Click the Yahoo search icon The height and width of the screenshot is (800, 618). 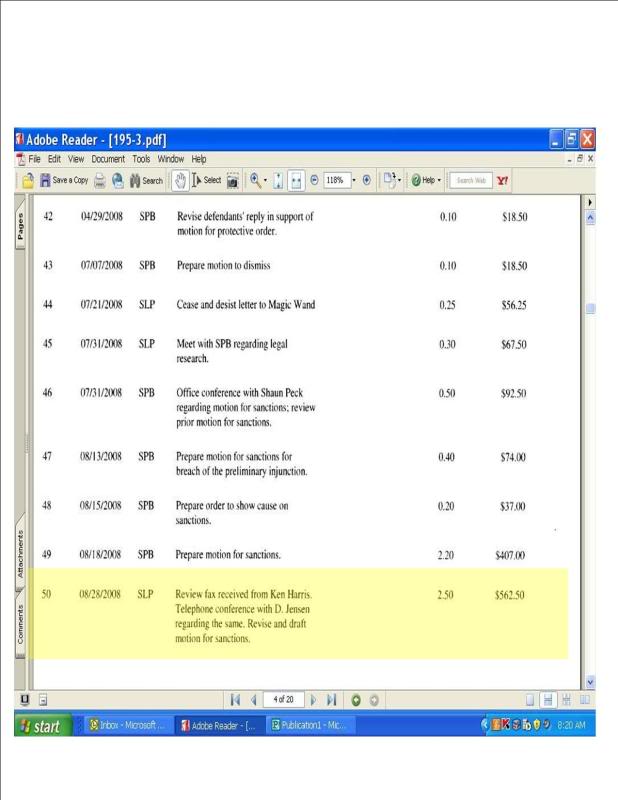click(x=503, y=181)
